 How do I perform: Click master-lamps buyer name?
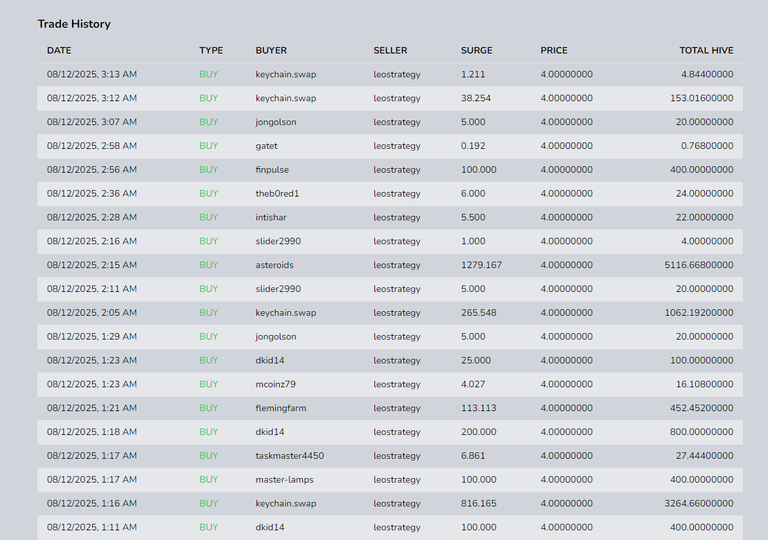[284, 480]
